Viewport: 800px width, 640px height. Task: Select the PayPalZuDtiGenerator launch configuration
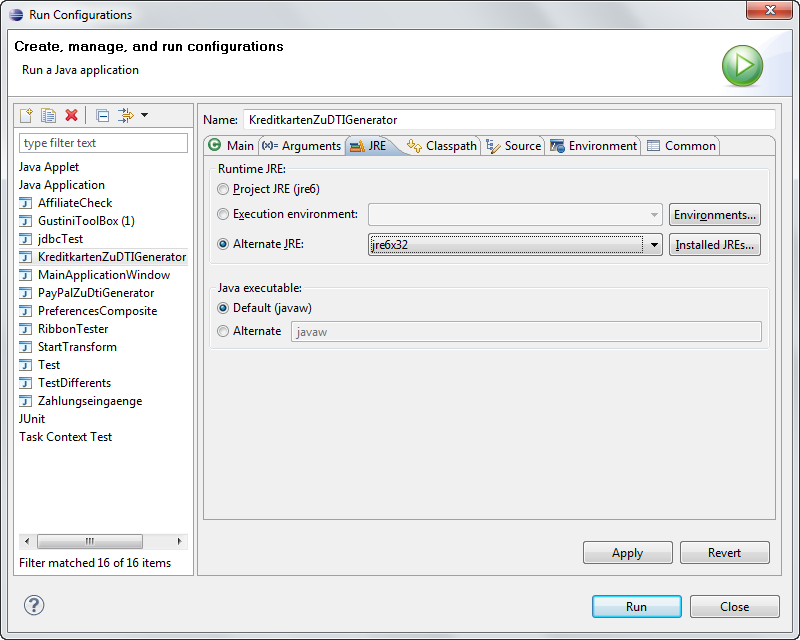coord(95,293)
